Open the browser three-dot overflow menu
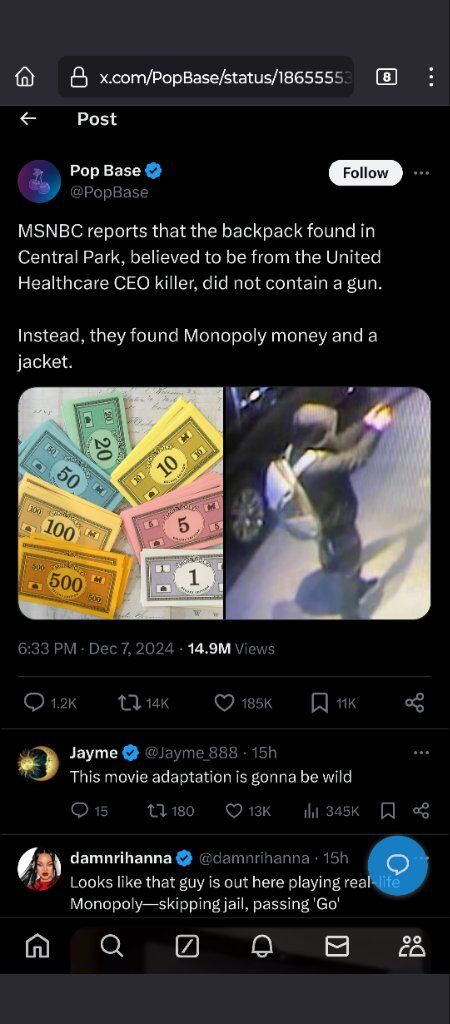 pyautogui.click(x=431, y=77)
